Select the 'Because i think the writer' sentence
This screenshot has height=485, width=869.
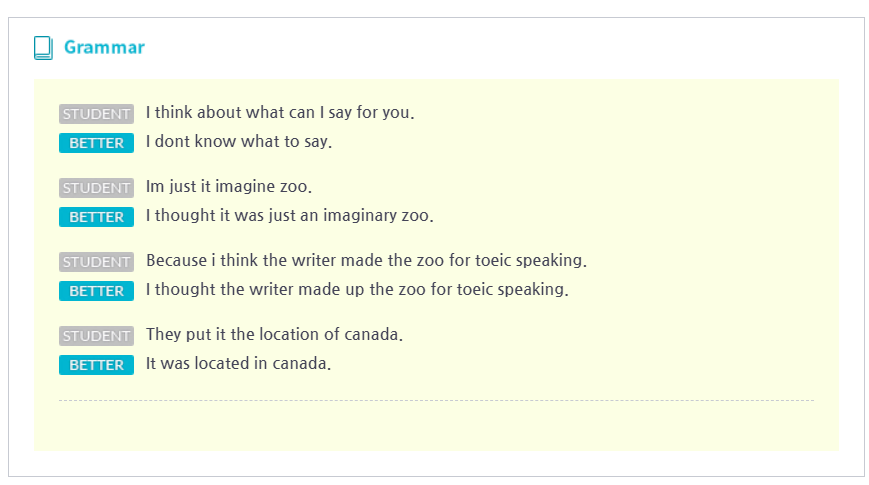tap(366, 261)
